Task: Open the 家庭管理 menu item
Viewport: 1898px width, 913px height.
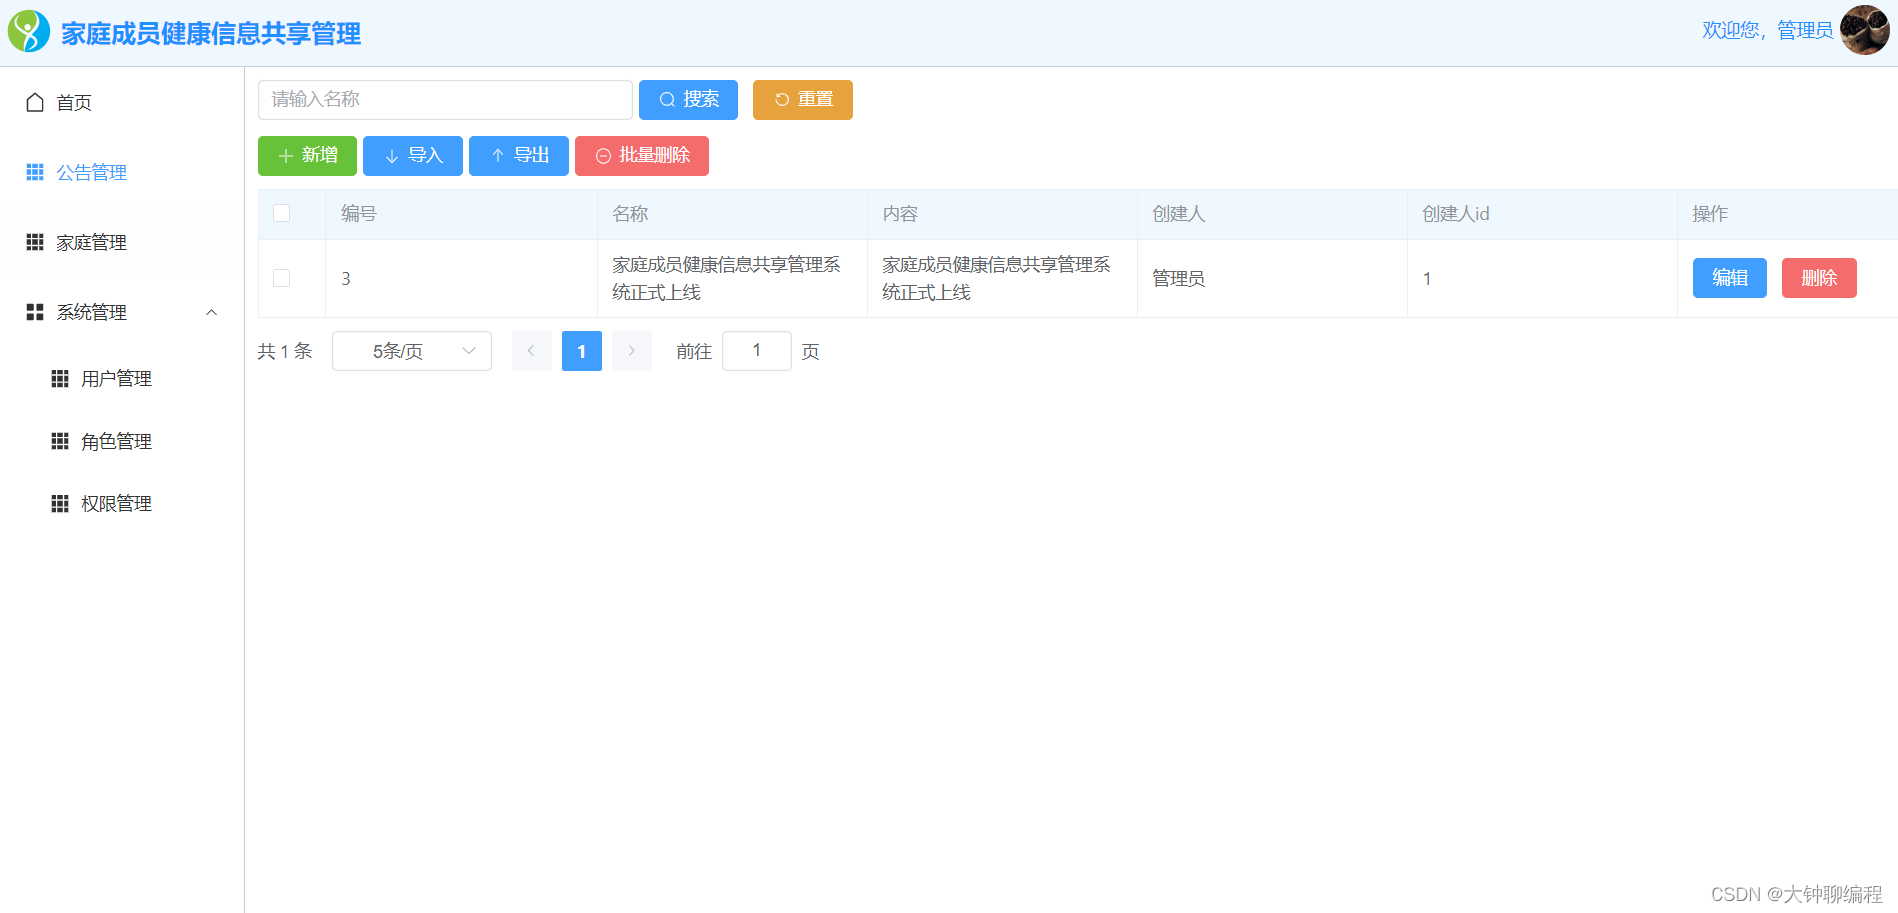Action: [92, 242]
